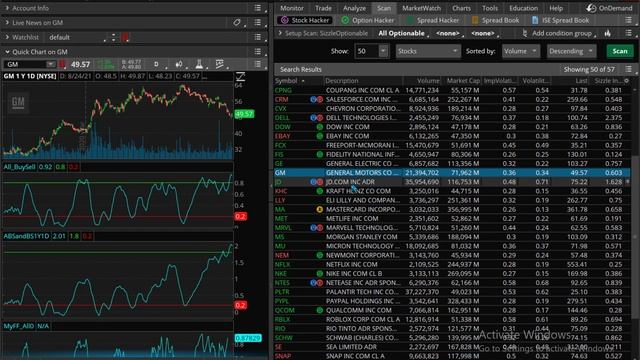The height and width of the screenshot is (360, 640).
Task: Open the Stocks type dropdown
Action: [428, 51]
